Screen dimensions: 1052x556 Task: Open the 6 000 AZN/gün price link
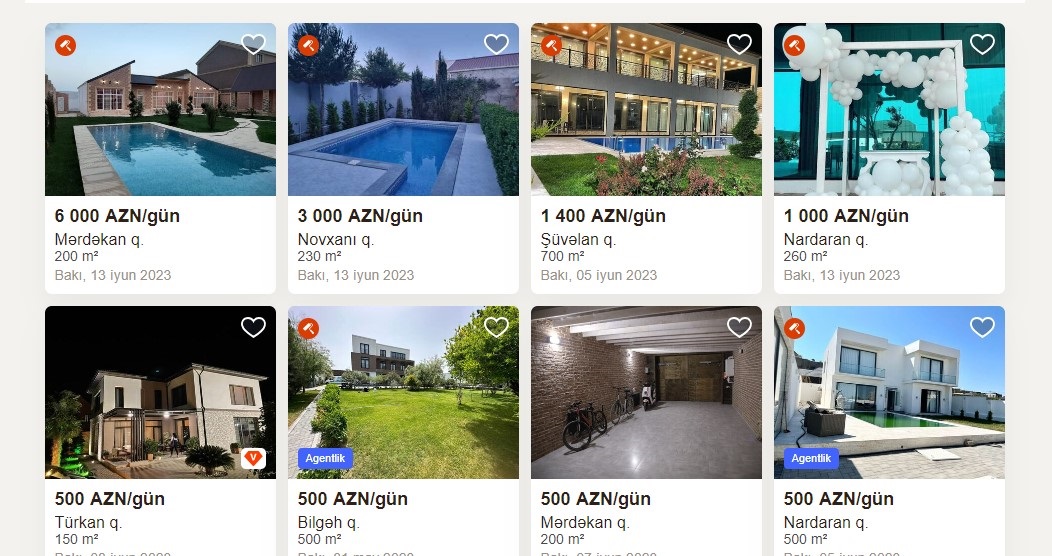click(117, 216)
